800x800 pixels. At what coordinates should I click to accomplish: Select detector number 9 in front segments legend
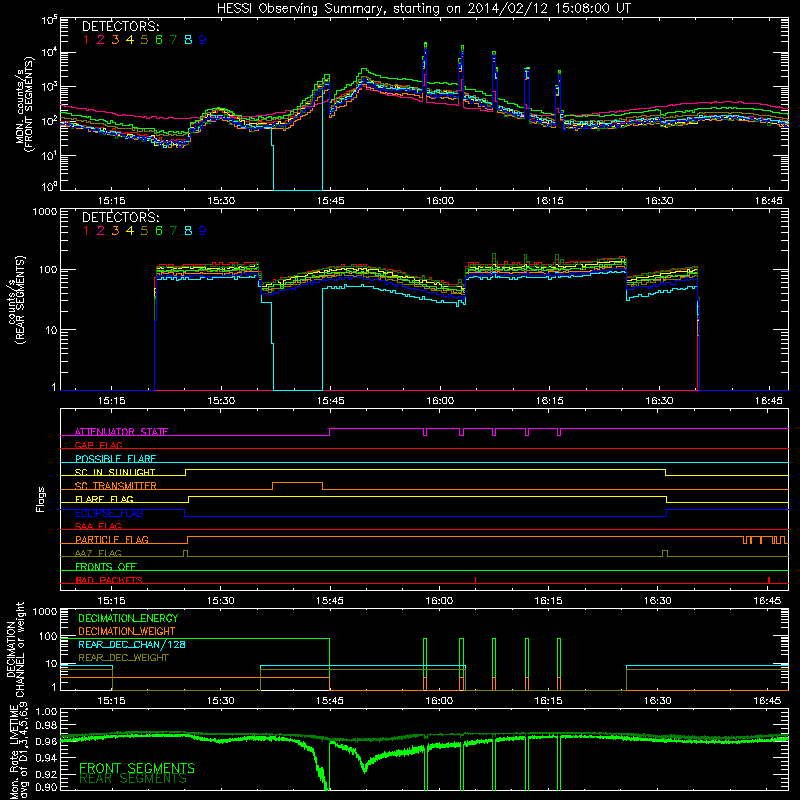pos(203,40)
